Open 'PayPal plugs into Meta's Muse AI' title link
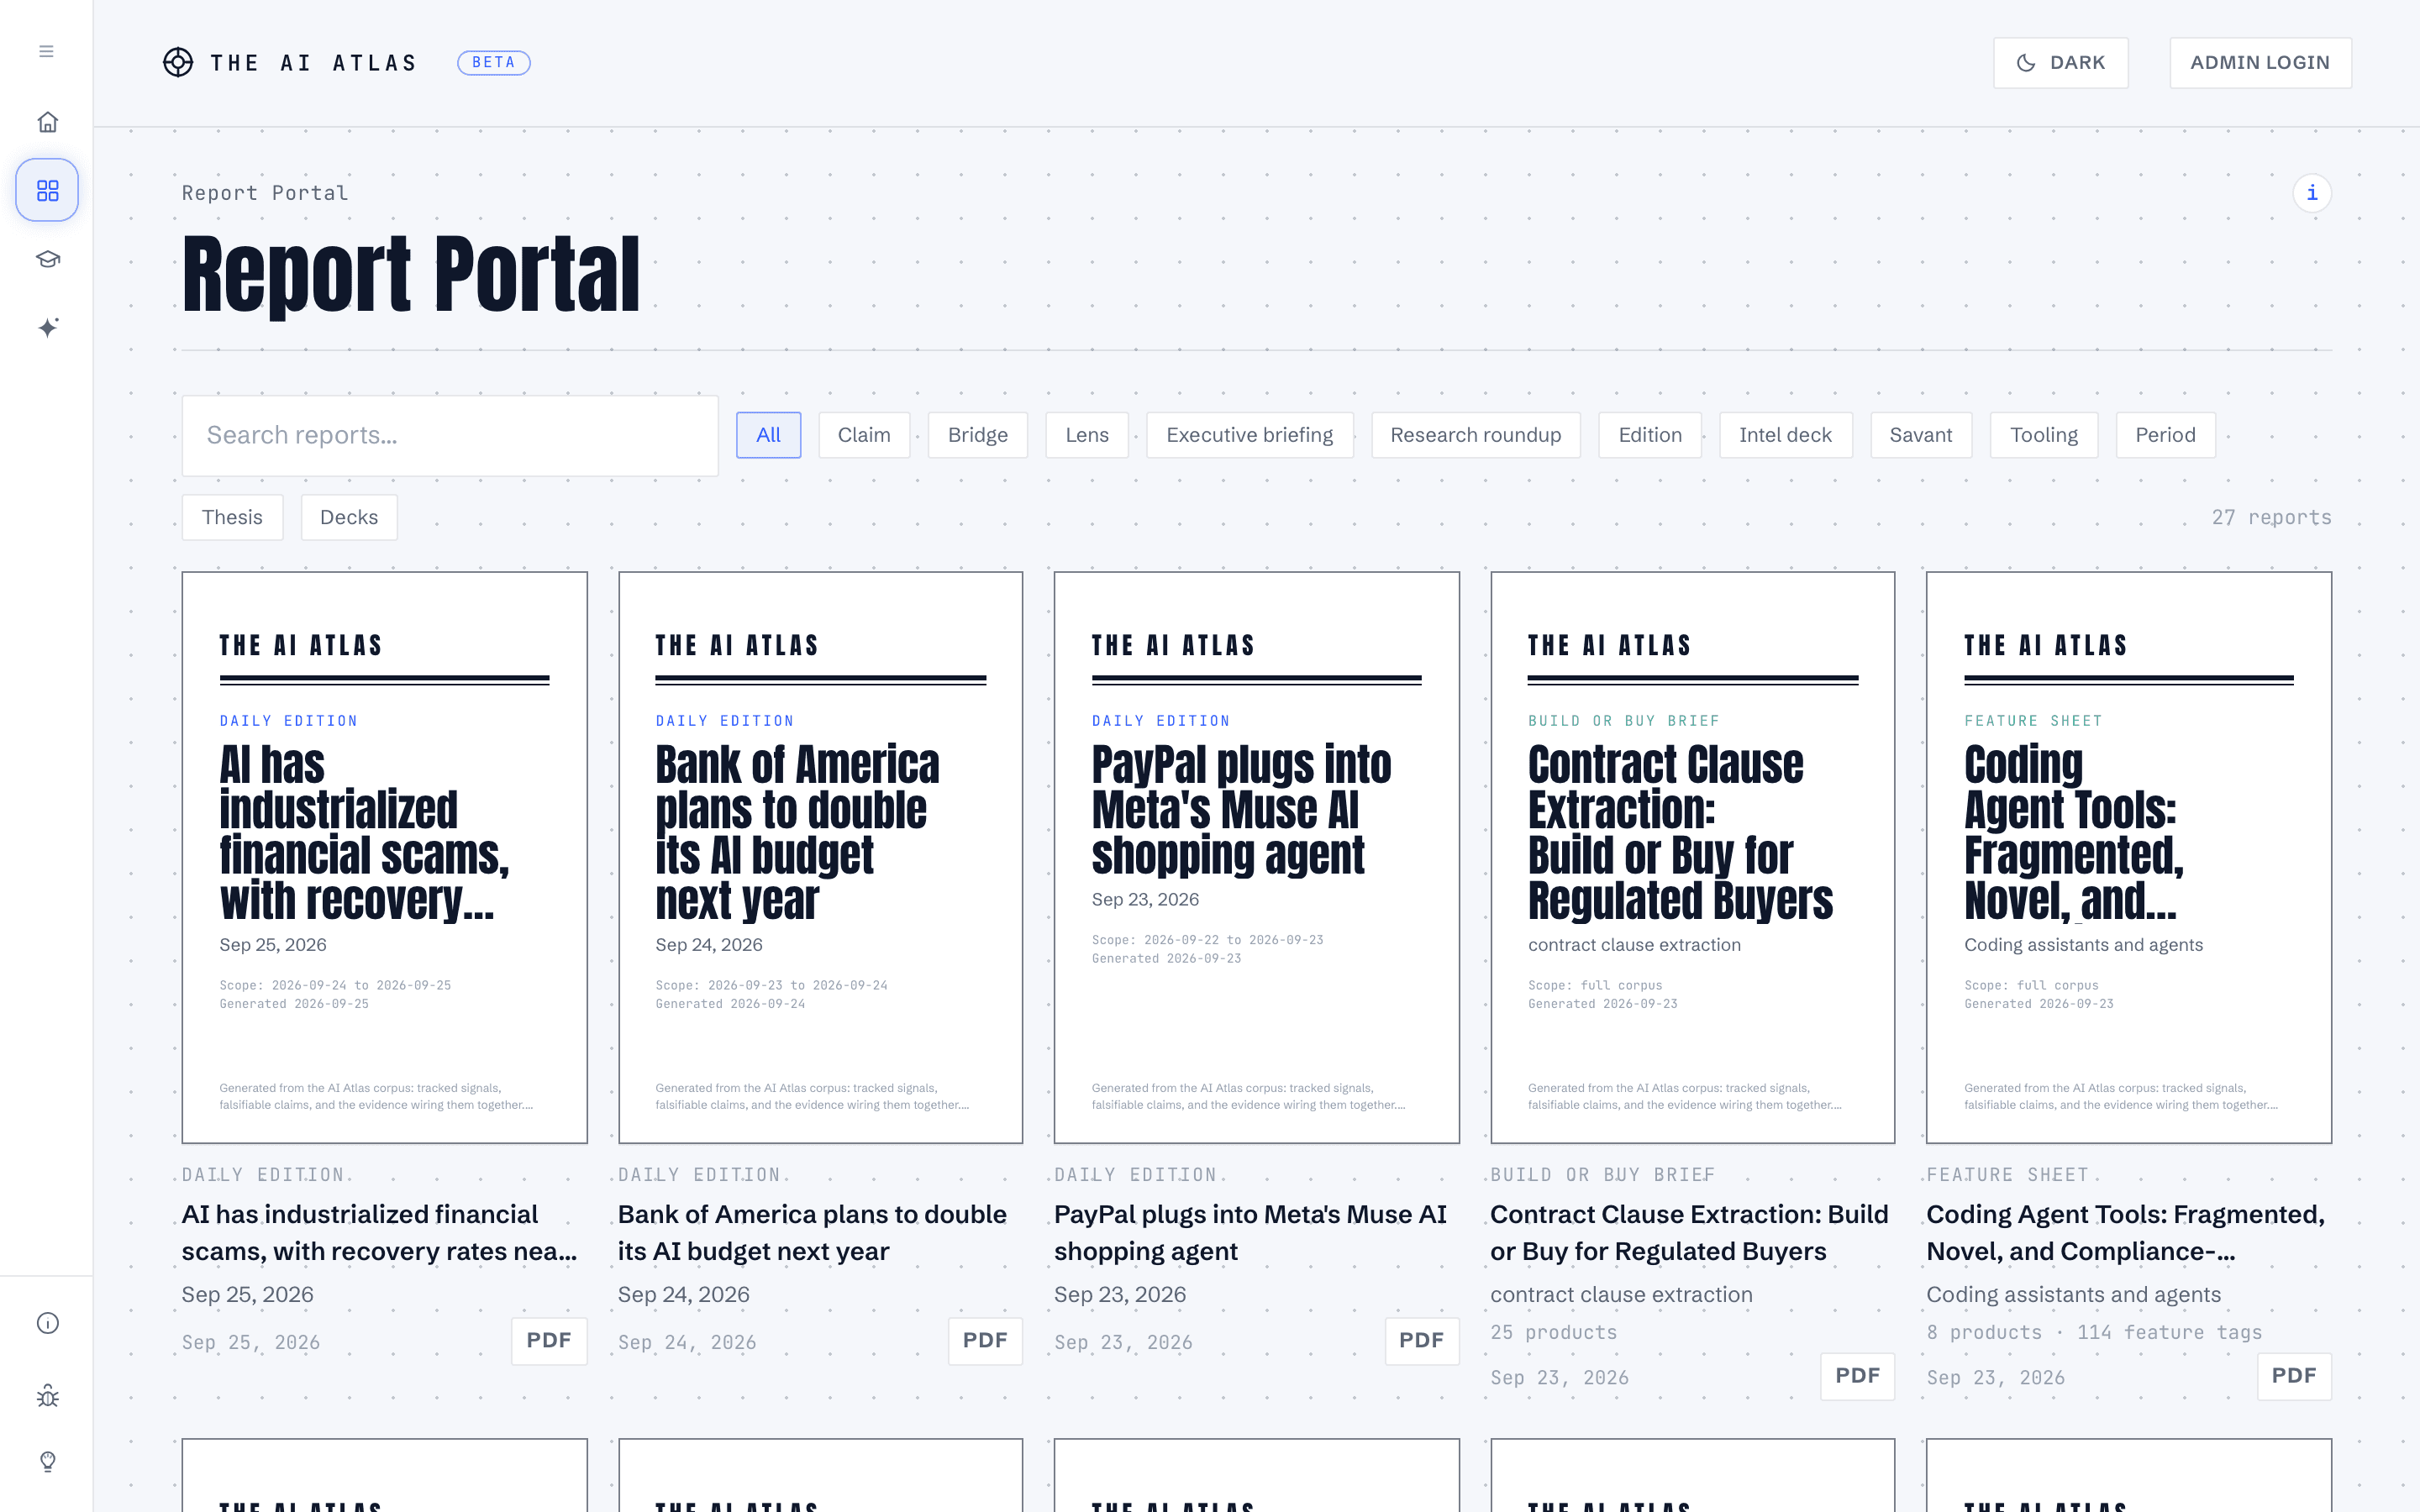 tap(1250, 1233)
